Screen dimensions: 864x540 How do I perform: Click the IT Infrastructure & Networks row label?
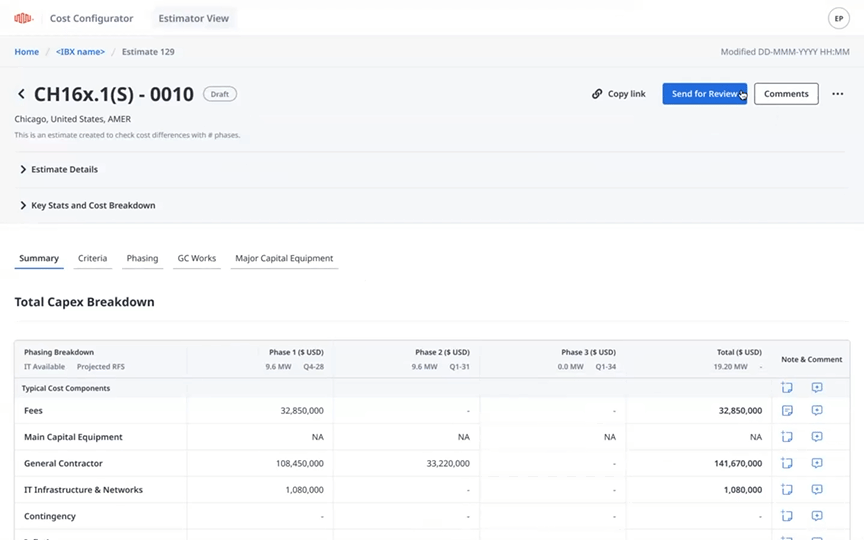pos(83,490)
